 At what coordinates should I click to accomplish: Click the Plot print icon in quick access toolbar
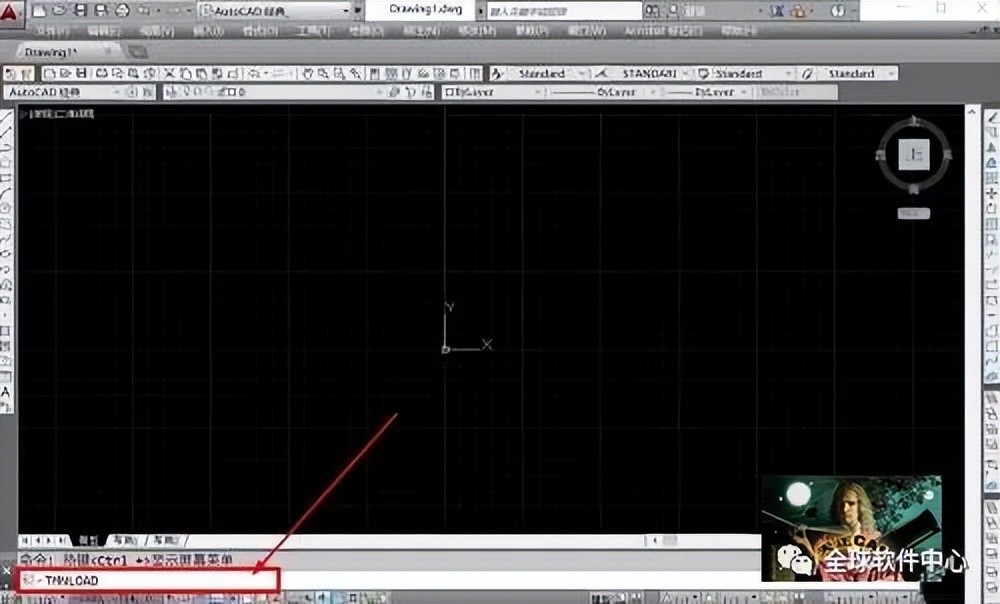pyautogui.click(x=121, y=10)
